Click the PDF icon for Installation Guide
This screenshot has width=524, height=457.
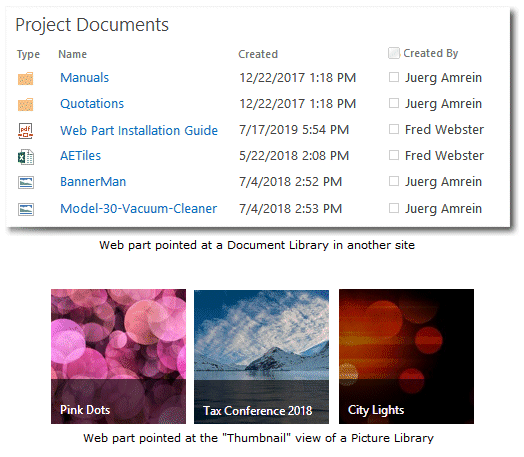(25, 131)
